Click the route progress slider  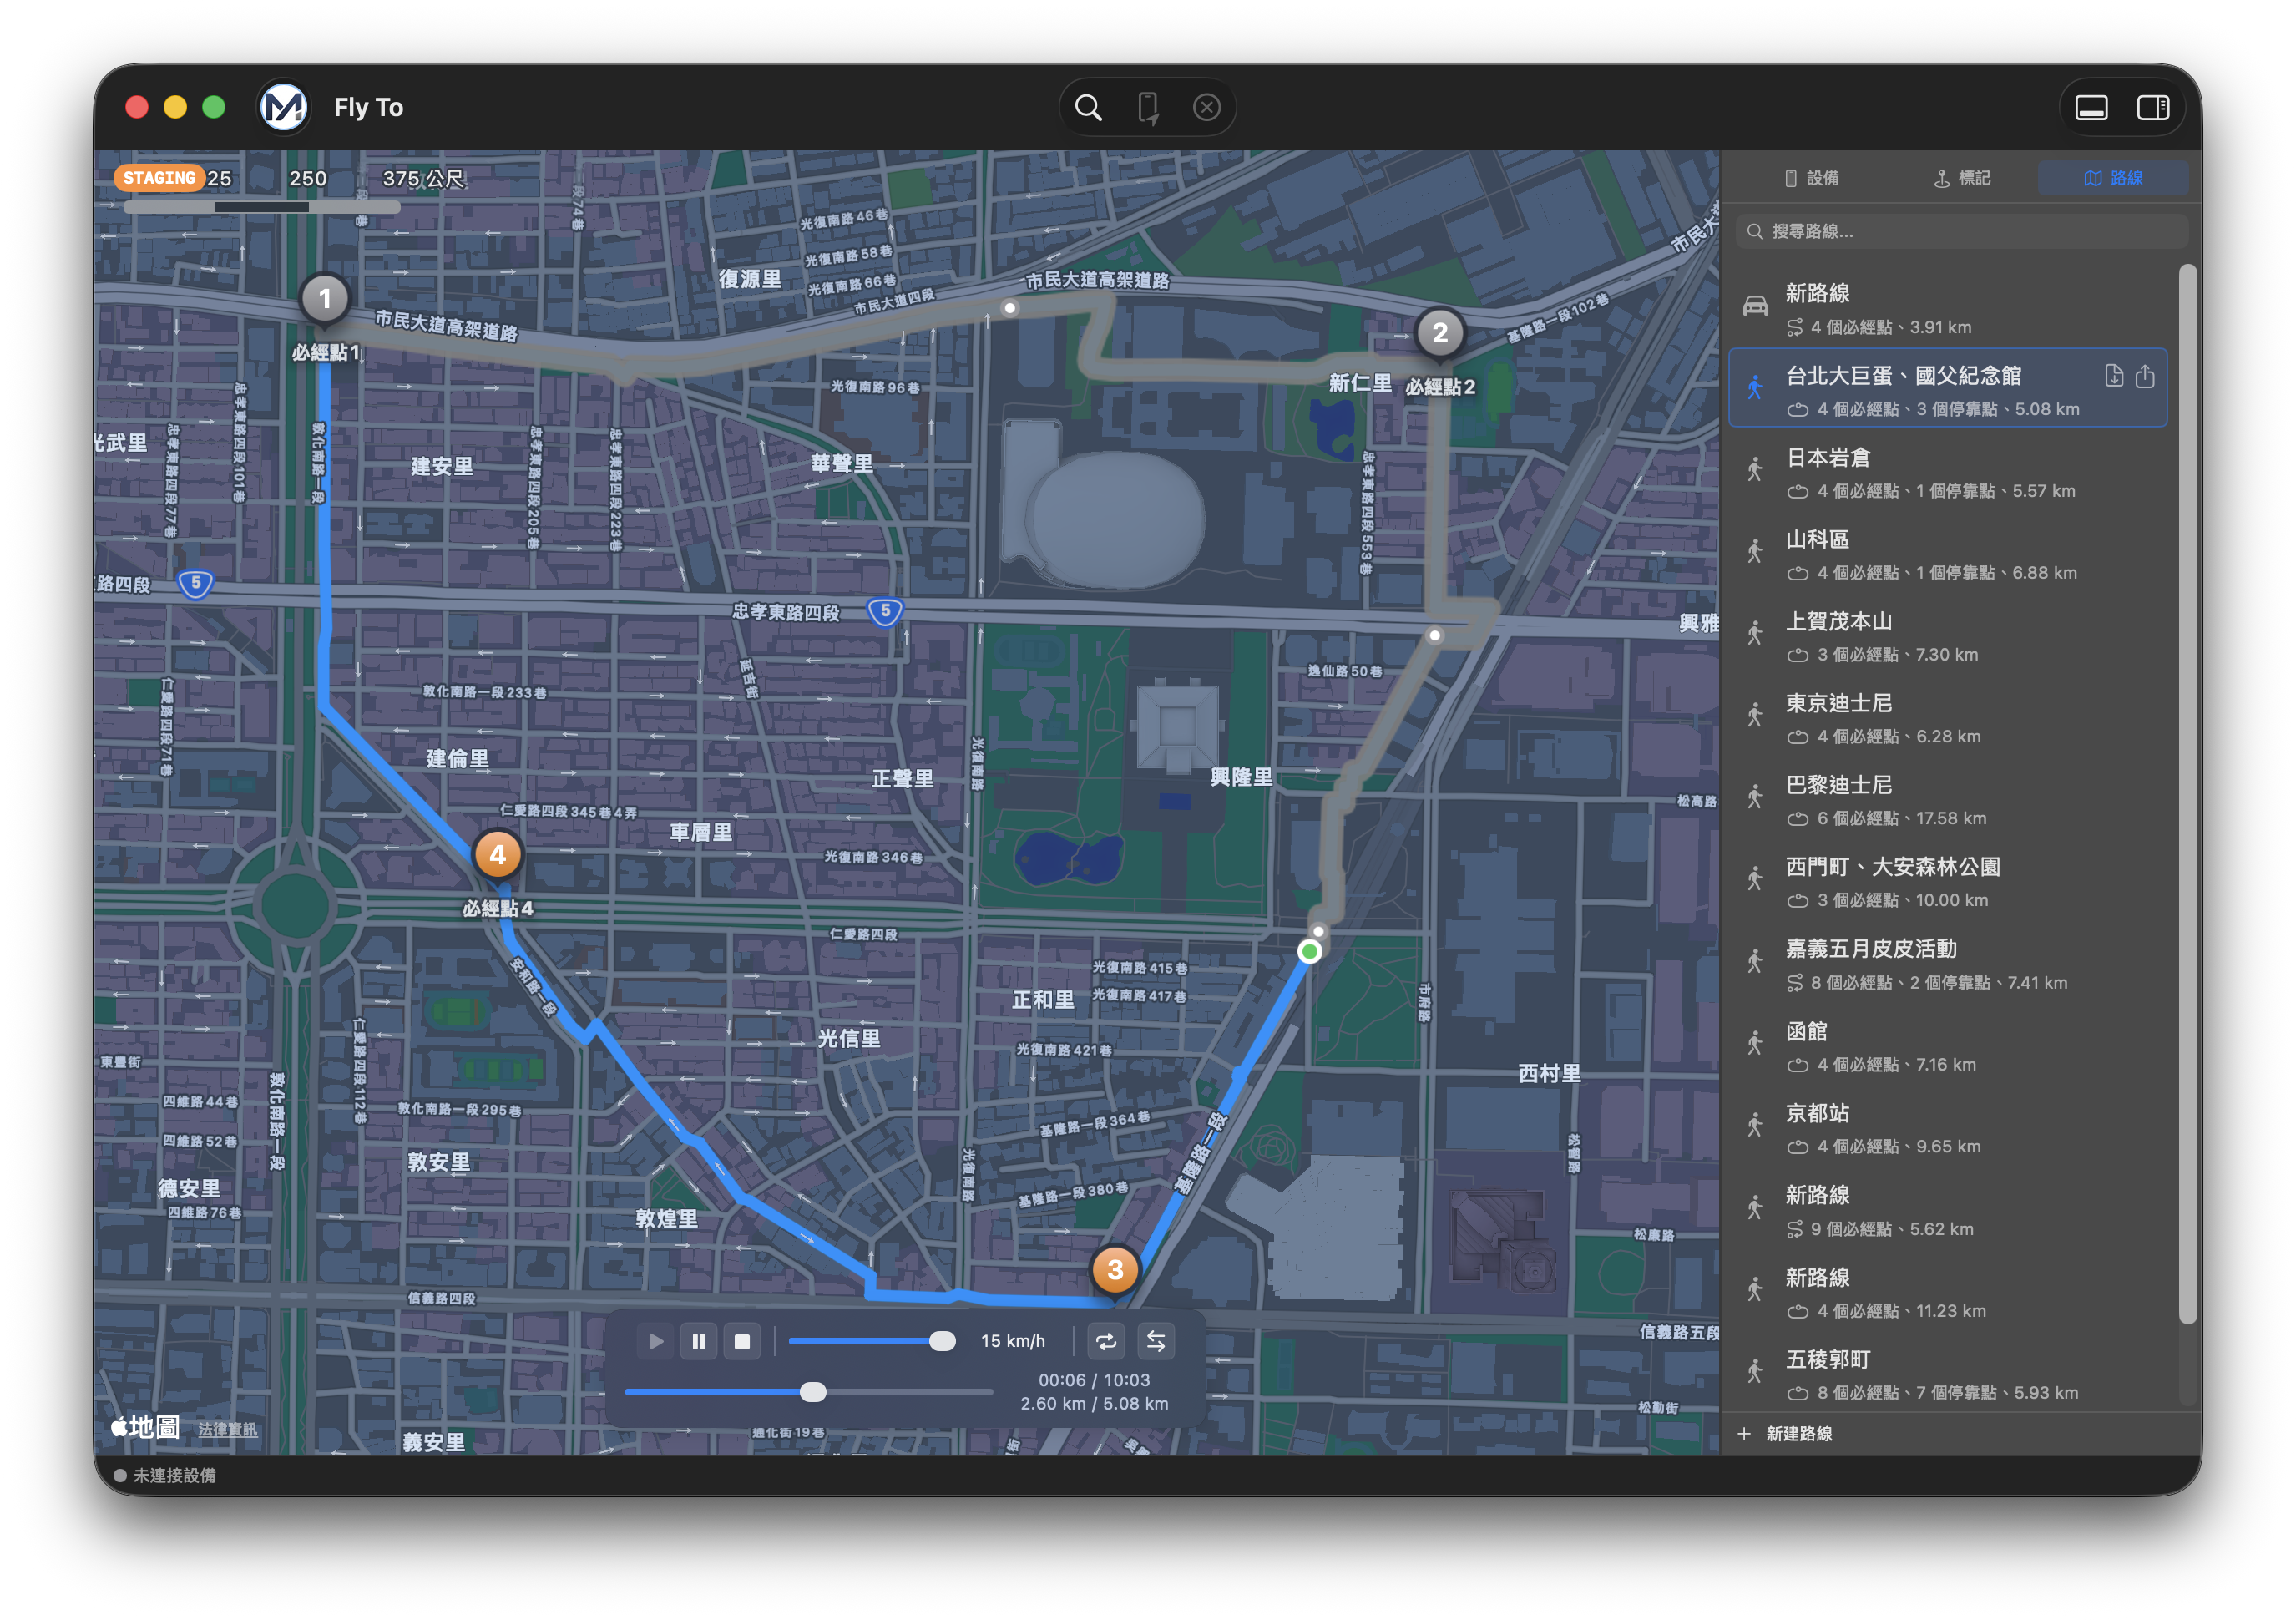[x=808, y=1392]
